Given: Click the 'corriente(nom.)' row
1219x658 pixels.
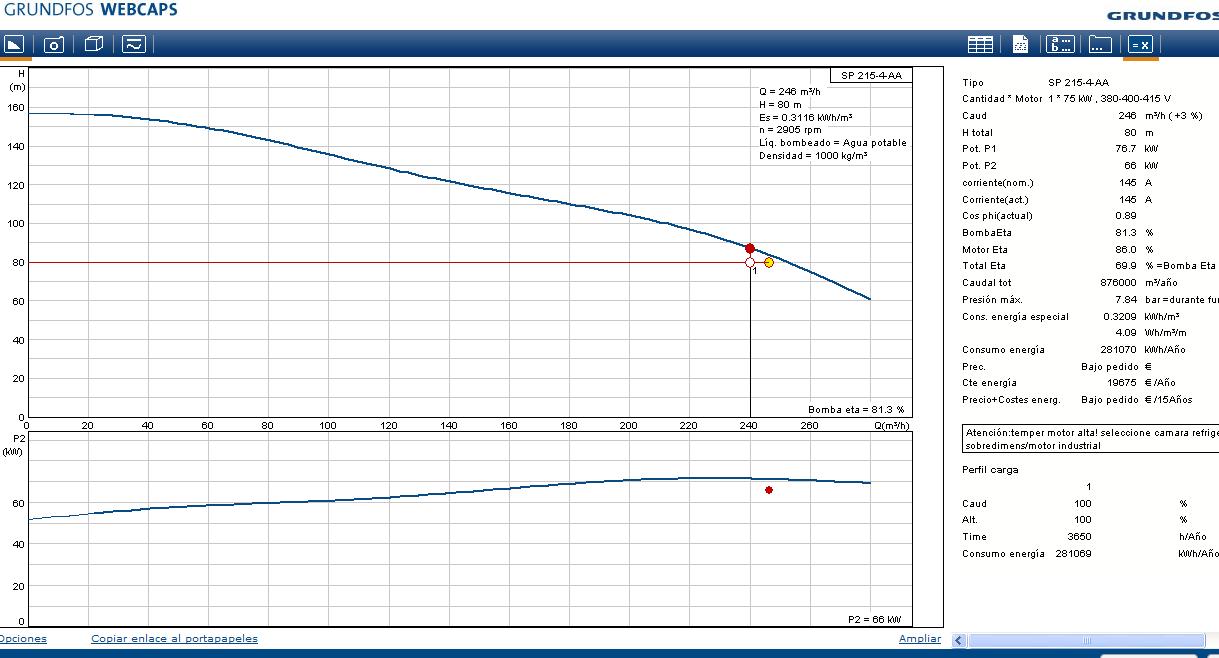Looking at the screenshot, I should tap(1058, 183).
